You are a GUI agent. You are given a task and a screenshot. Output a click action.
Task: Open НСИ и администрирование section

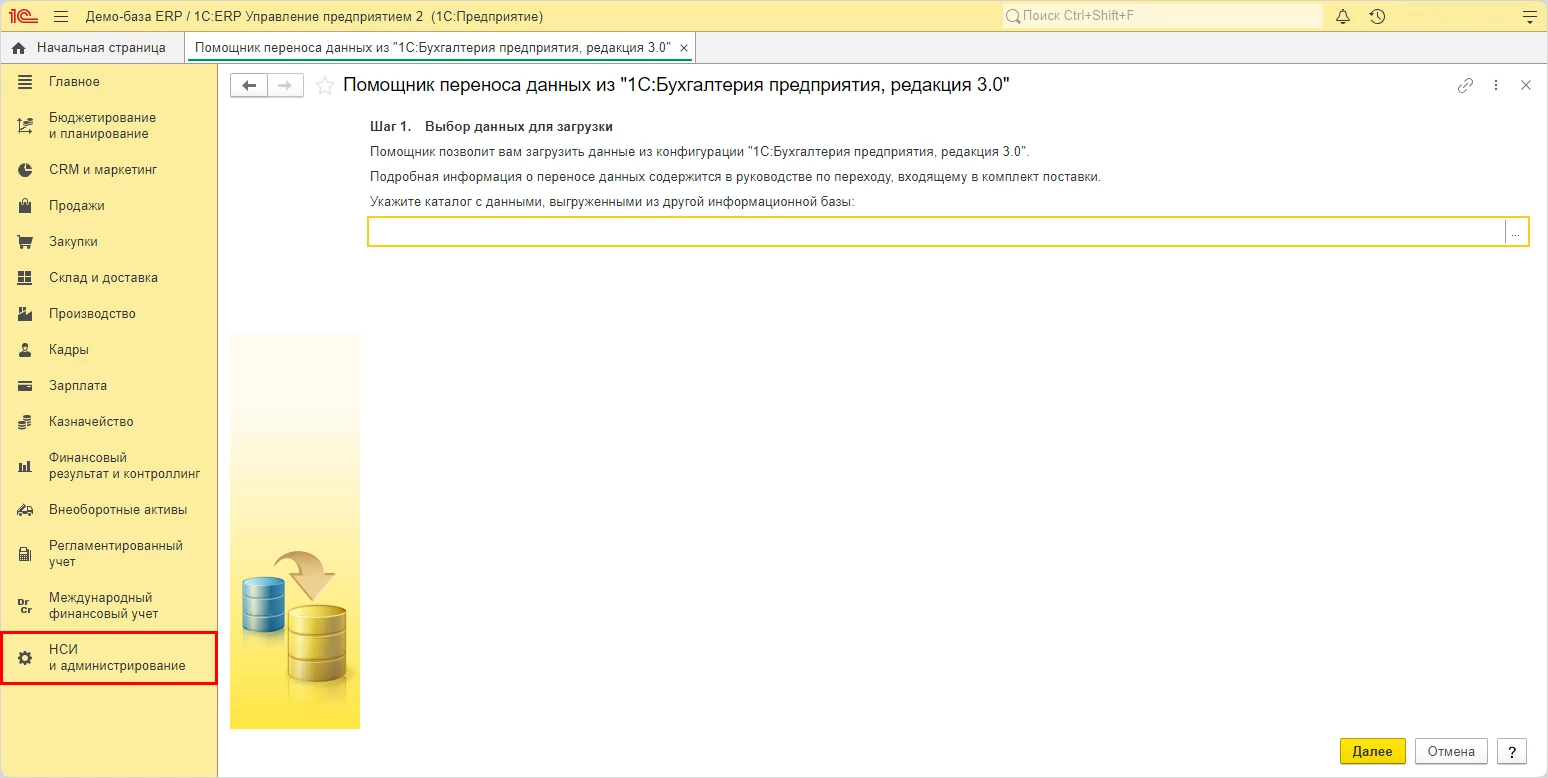[x=108, y=658]
